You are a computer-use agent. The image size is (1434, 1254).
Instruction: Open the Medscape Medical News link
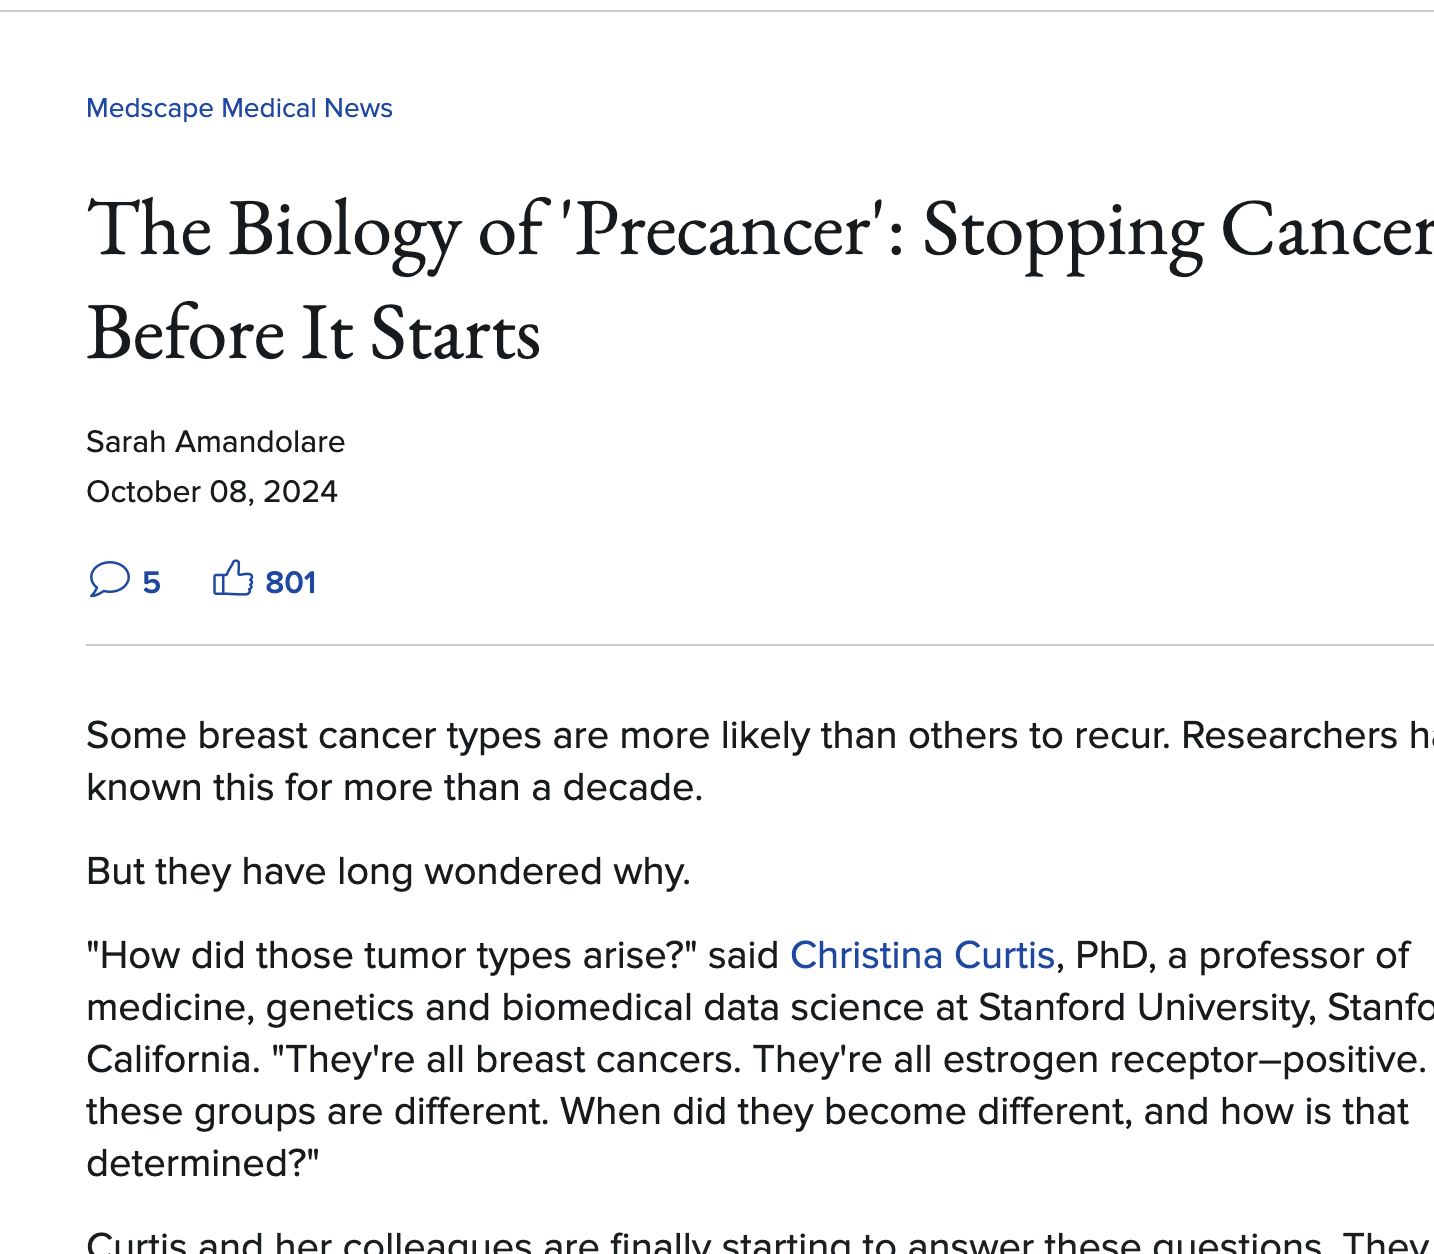coord(239,108)
